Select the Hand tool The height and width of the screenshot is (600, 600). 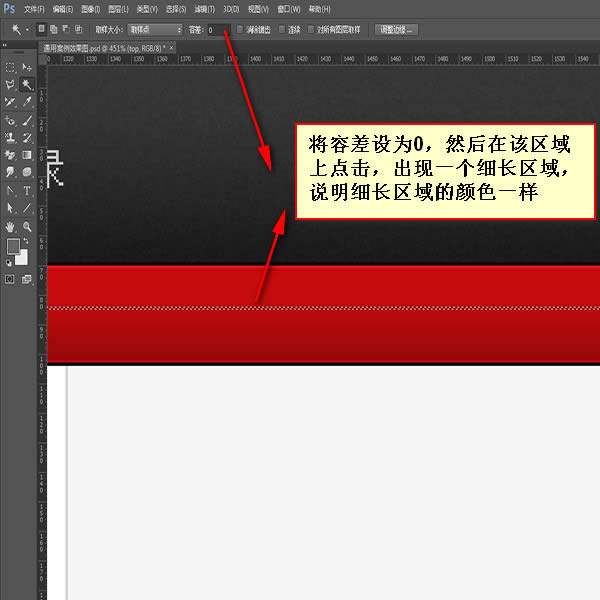10,227
